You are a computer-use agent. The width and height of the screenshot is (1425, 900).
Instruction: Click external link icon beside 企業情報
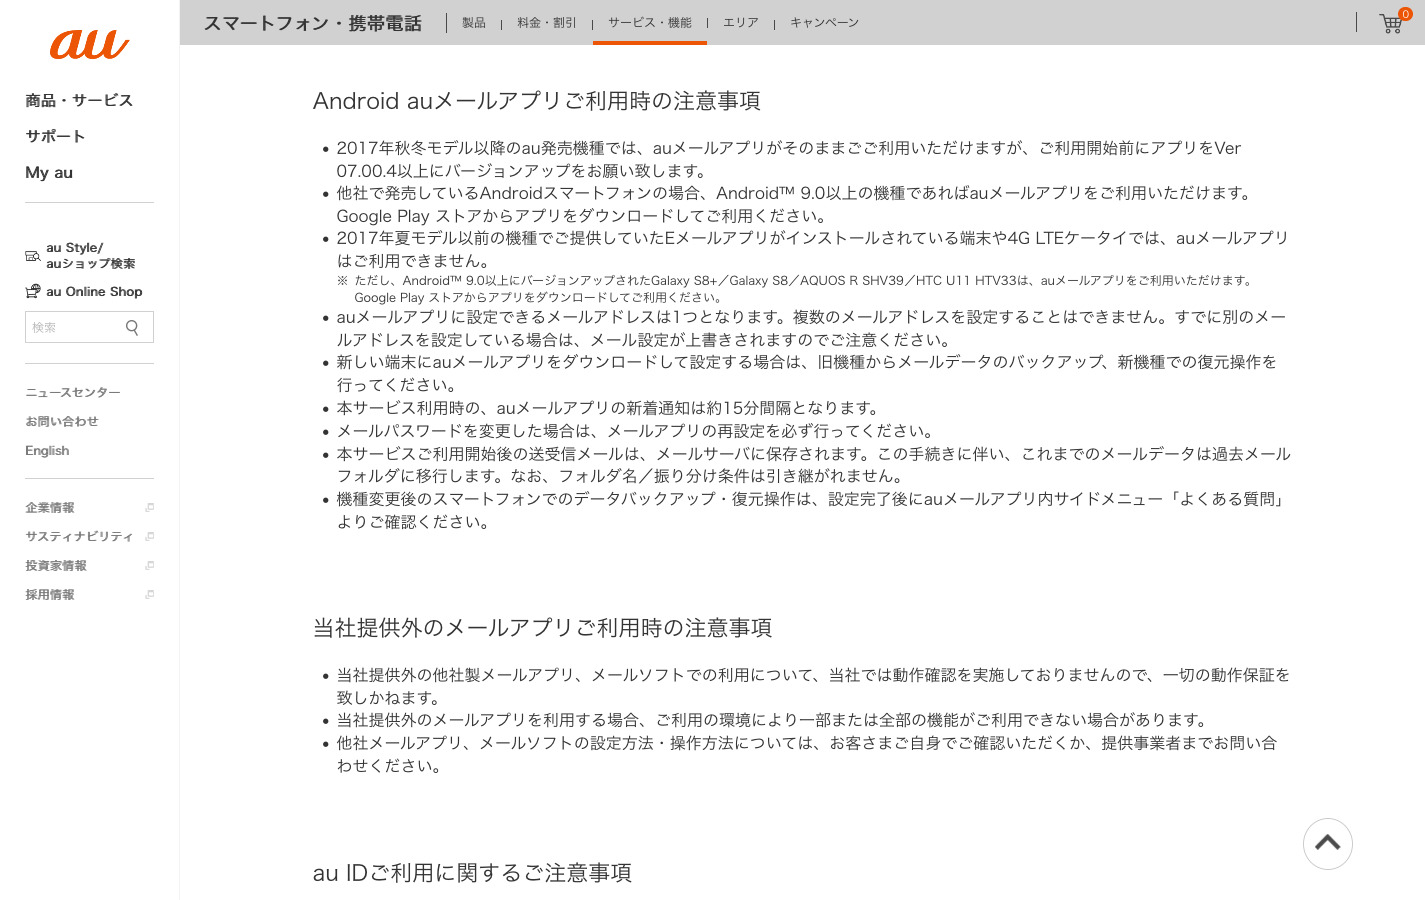(150, 508)
